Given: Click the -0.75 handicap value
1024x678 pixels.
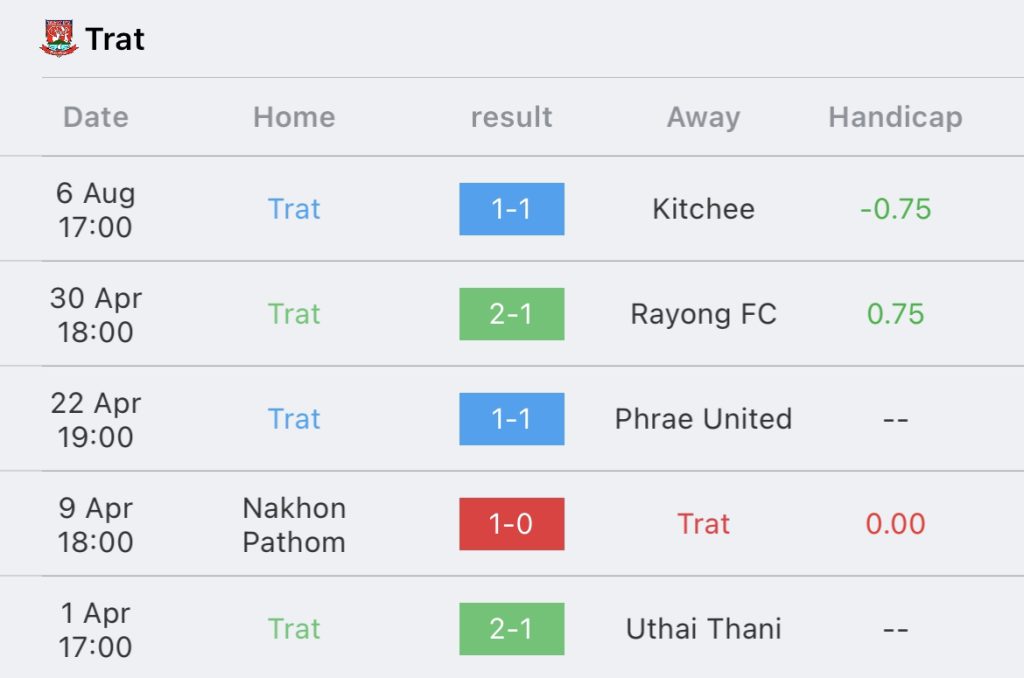Looking at the screenshot, I should tap(895, 209).
